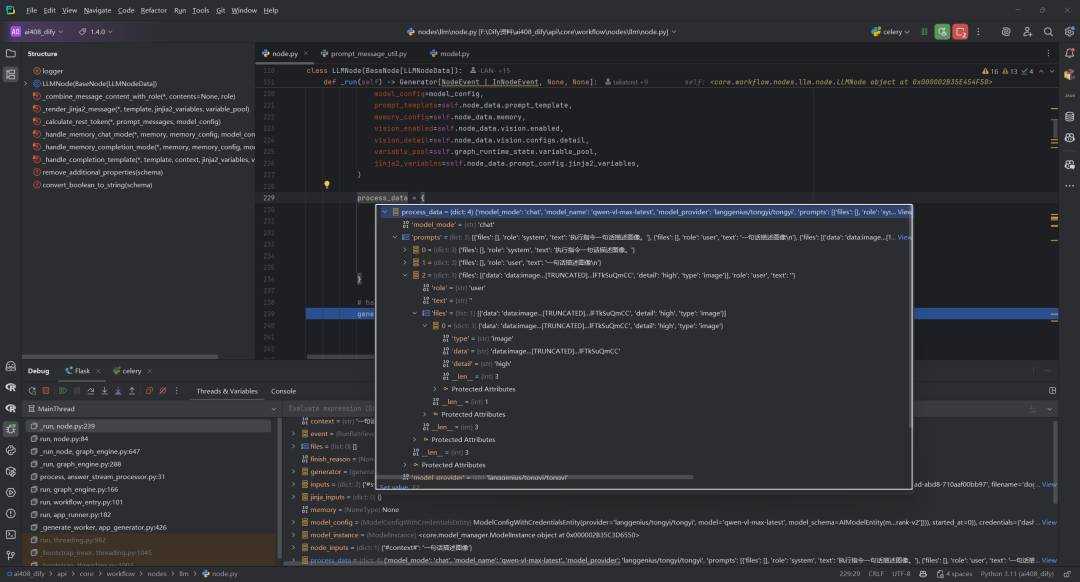Screen dimensions: 1080x582
Task: Open the MainThread thread selector dropdown
Action: tap(152, 408)
